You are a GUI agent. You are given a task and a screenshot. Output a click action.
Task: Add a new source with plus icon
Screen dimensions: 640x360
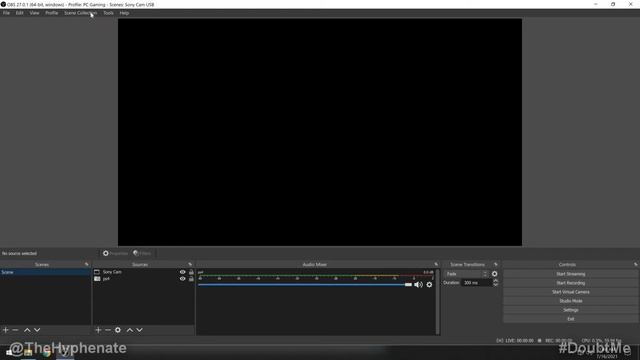click(x=98, y=330)
